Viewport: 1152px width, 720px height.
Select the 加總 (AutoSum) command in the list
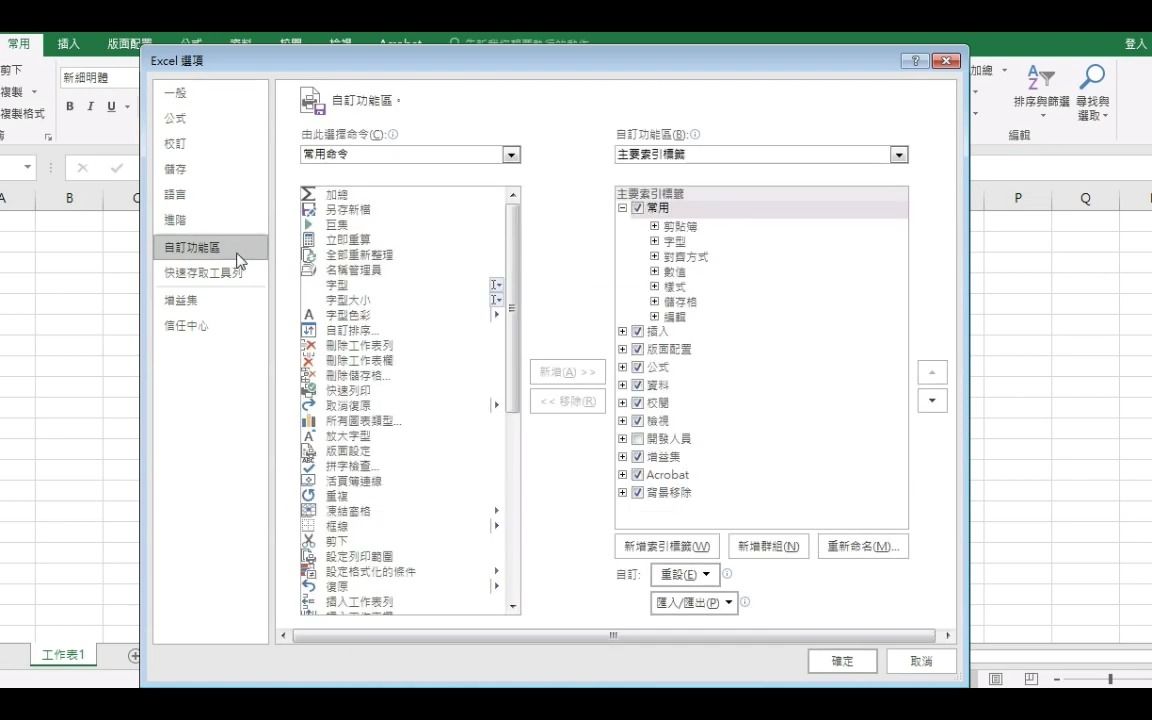pos(337,193)
